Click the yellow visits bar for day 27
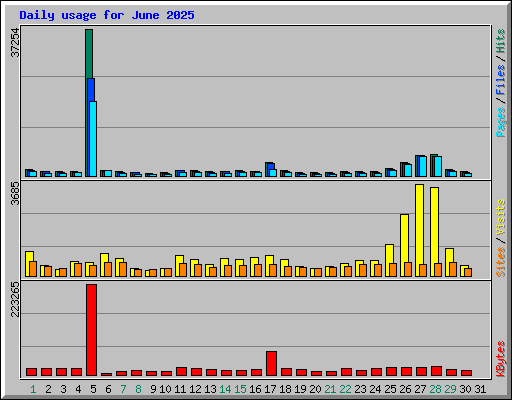Image resolution: width=512 pixels, height=400 pixels. click(x=419, y=224)
